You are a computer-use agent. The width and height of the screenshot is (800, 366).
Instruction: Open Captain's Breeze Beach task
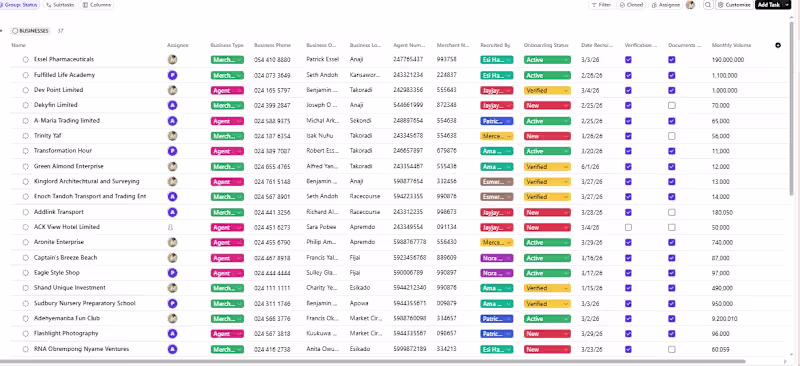65,258
